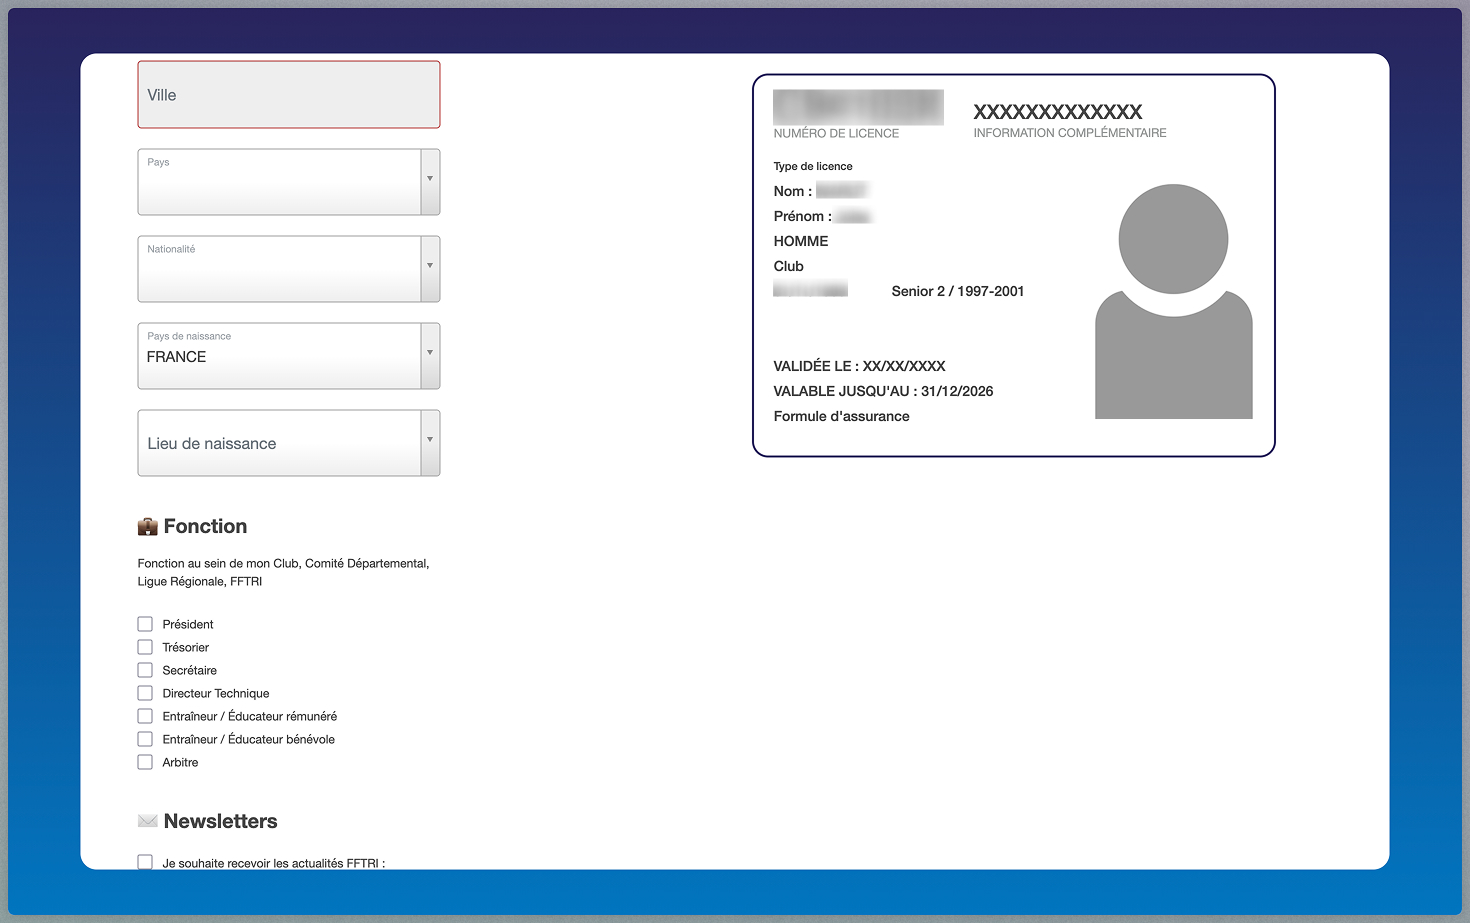Viewport: 1470px width, 923px height.
Task: Tick the Trésorier checkbox
Action: click(x=145, y=647)
